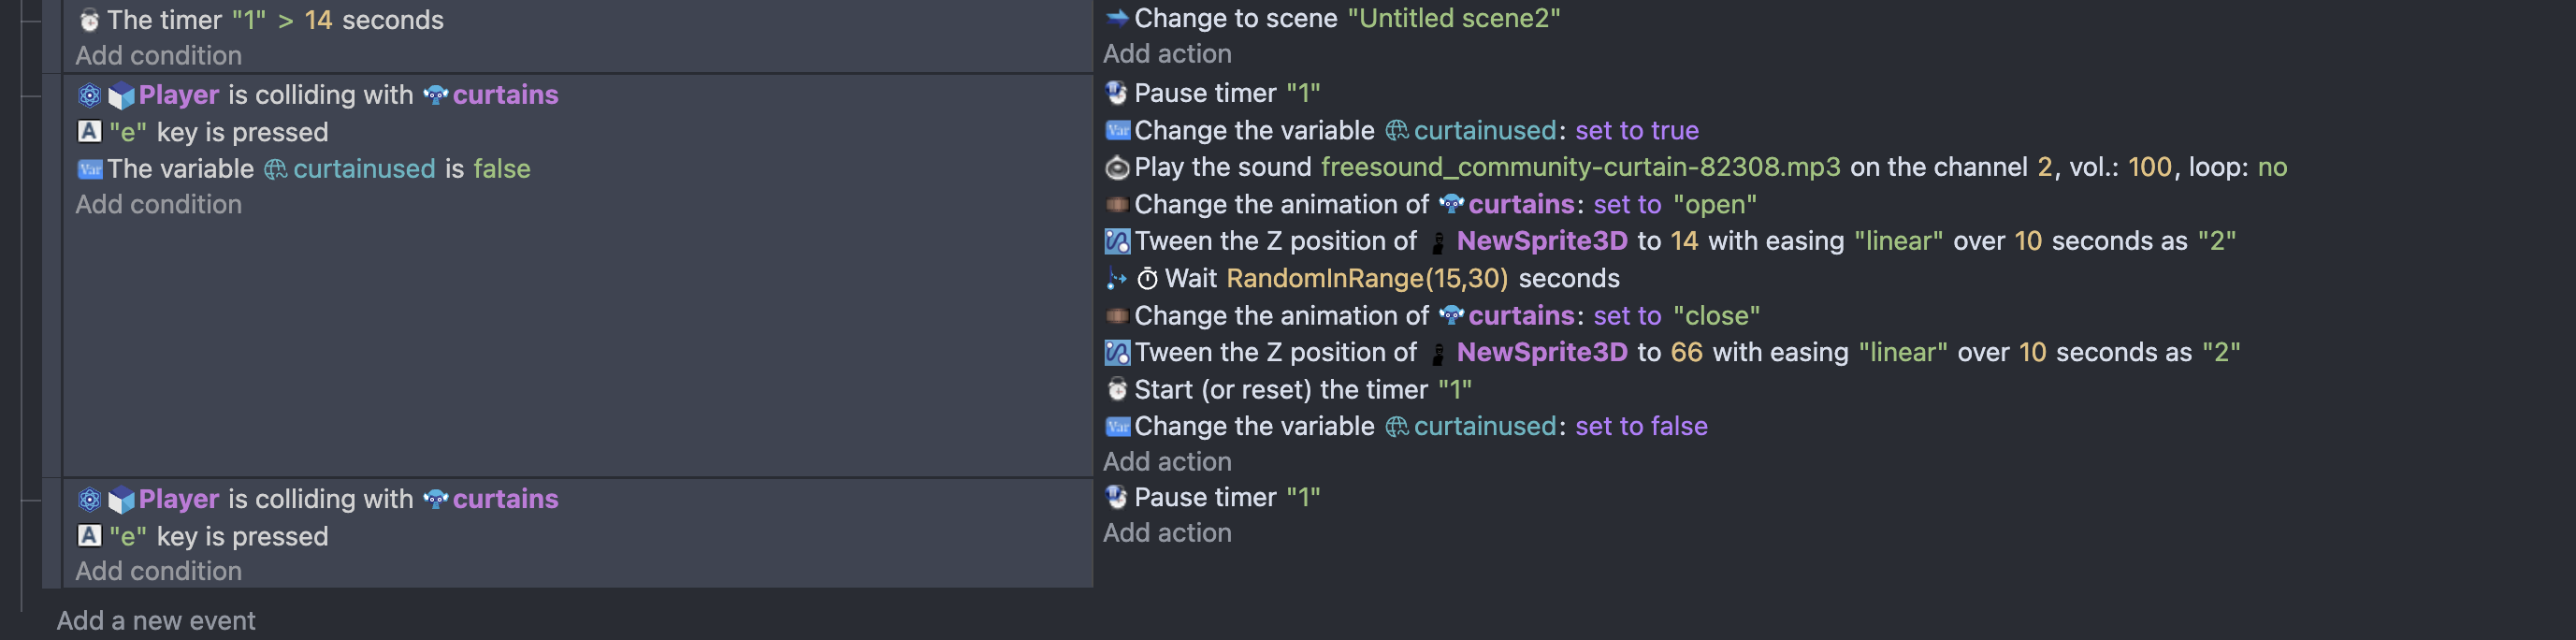Click the speaker icon of Play the sound action
This screenshot has height=640, width=2576.
tap(1117, 168)
